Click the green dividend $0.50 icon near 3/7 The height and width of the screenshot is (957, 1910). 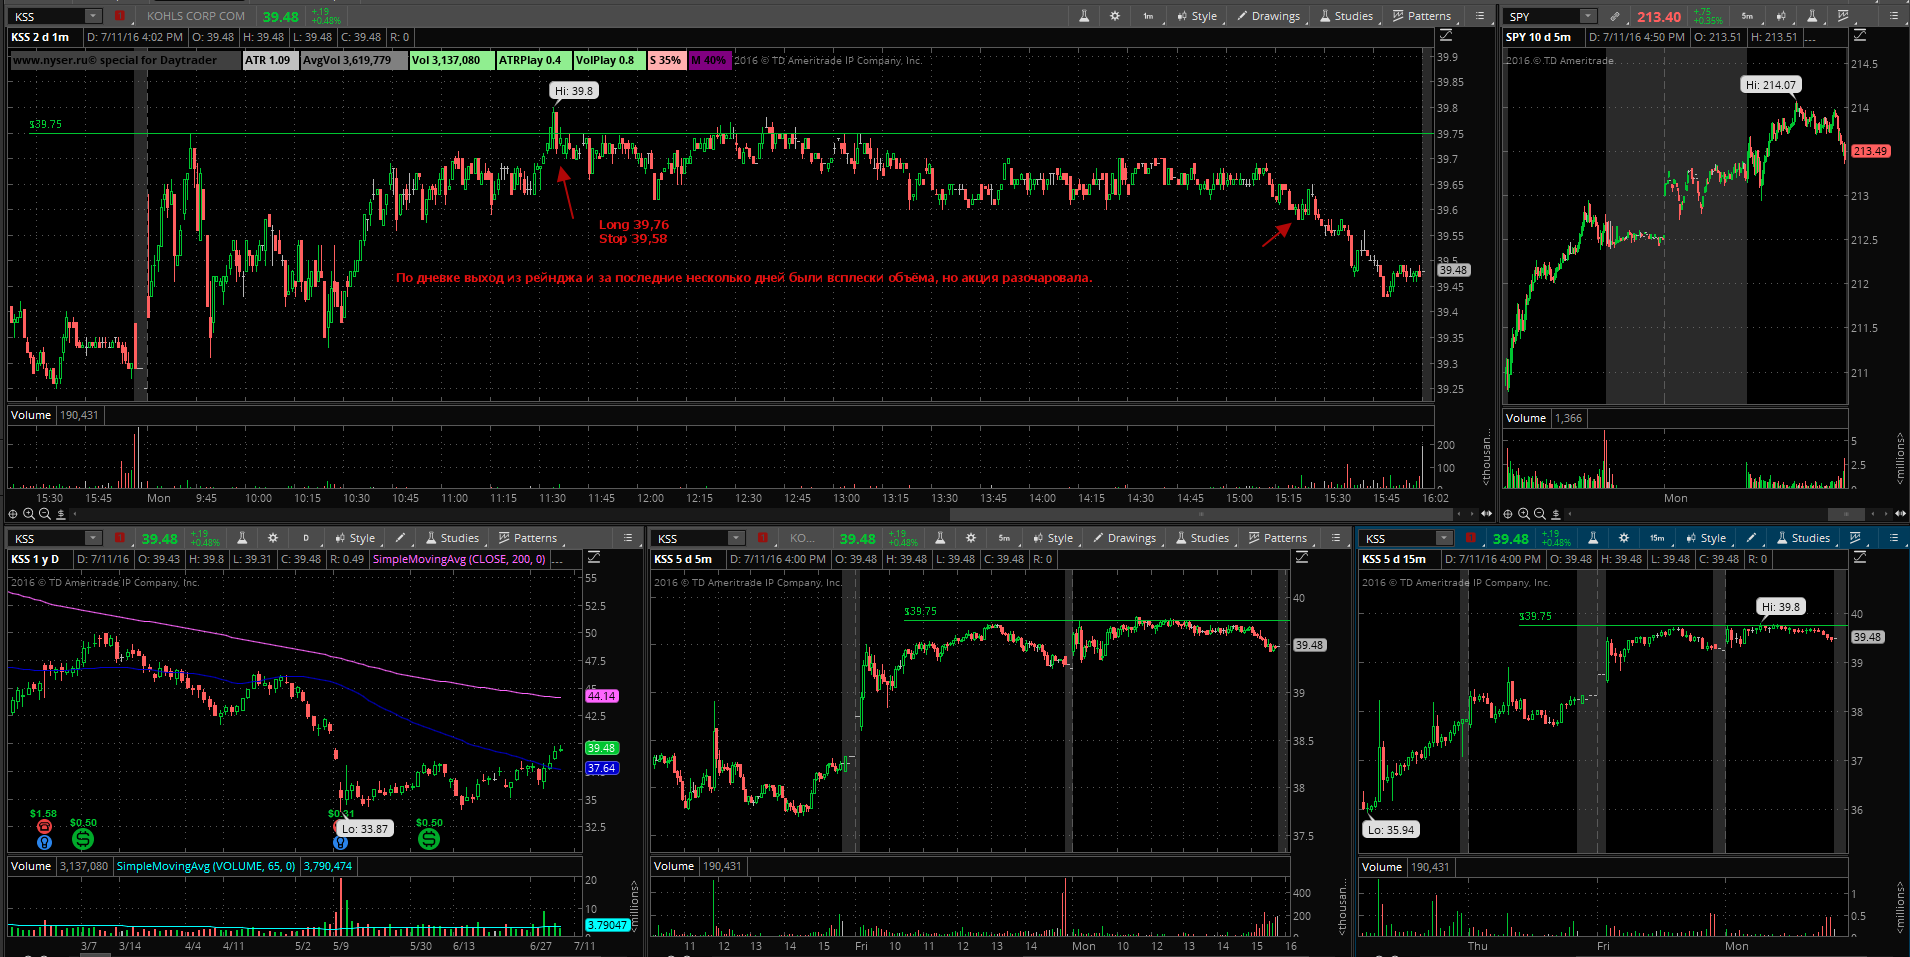coord(83,840)
